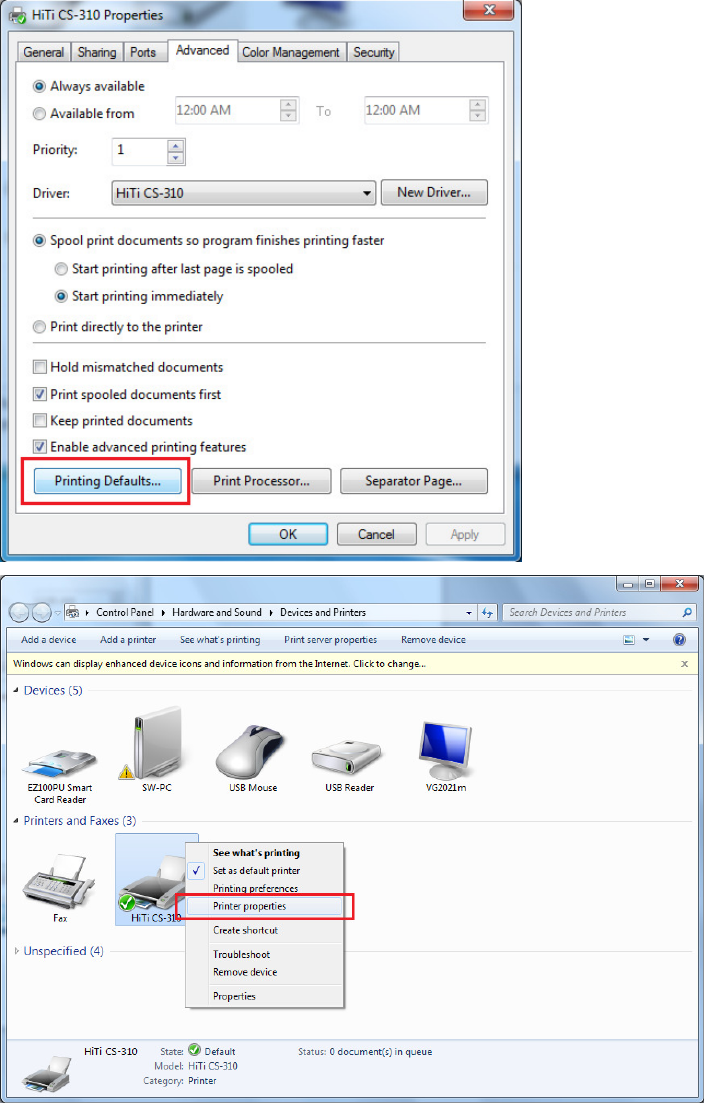This screenshot has height=1103, width=704.
Task: Choose Printer properties from context menu
Action: (264, 906)
